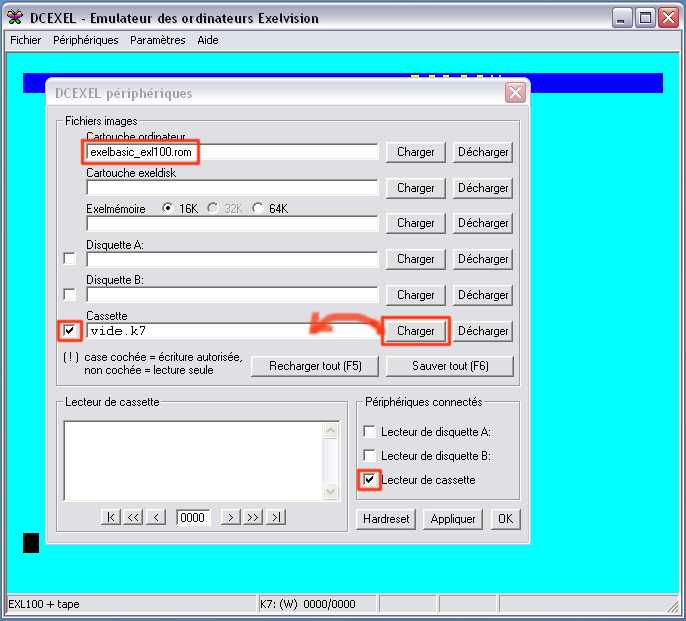Viewport: 686px width, 621px height.
Task: Click the Appliquer button
Action: [x=453, y=519]
